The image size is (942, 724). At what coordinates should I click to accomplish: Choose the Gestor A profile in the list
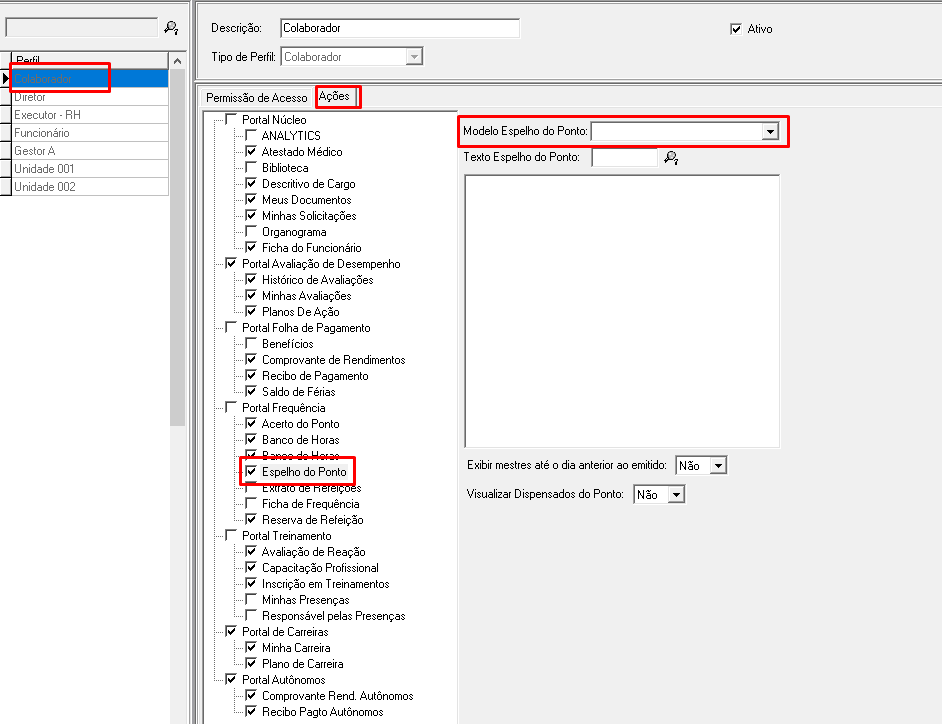(88, 151)
